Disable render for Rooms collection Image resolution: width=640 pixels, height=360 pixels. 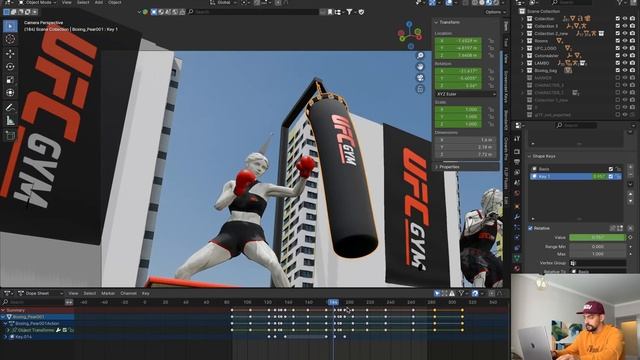(x=632, y=41)
